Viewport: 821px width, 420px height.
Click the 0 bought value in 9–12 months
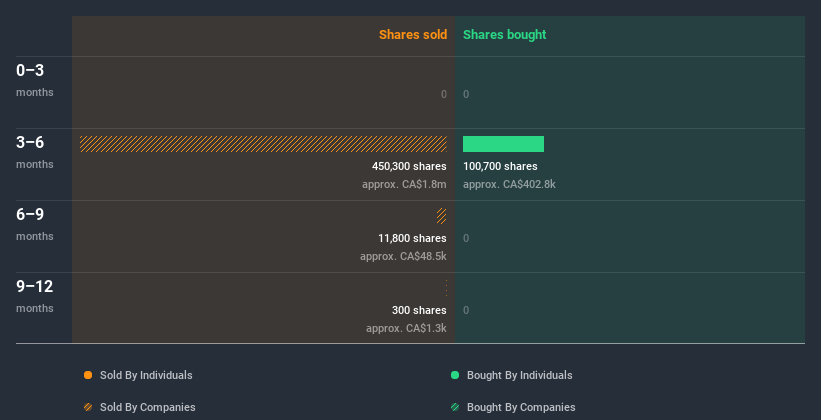[x=466, y=310]
